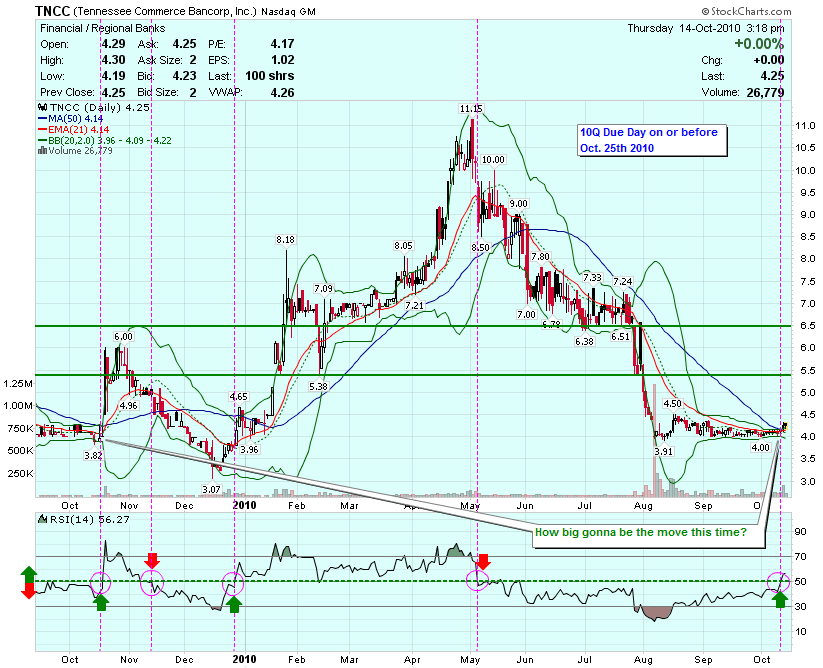Image resolution: width=823 pixels, height=668 pixels.
Task: Click the 4.65 price label
Action: [239, 397]
